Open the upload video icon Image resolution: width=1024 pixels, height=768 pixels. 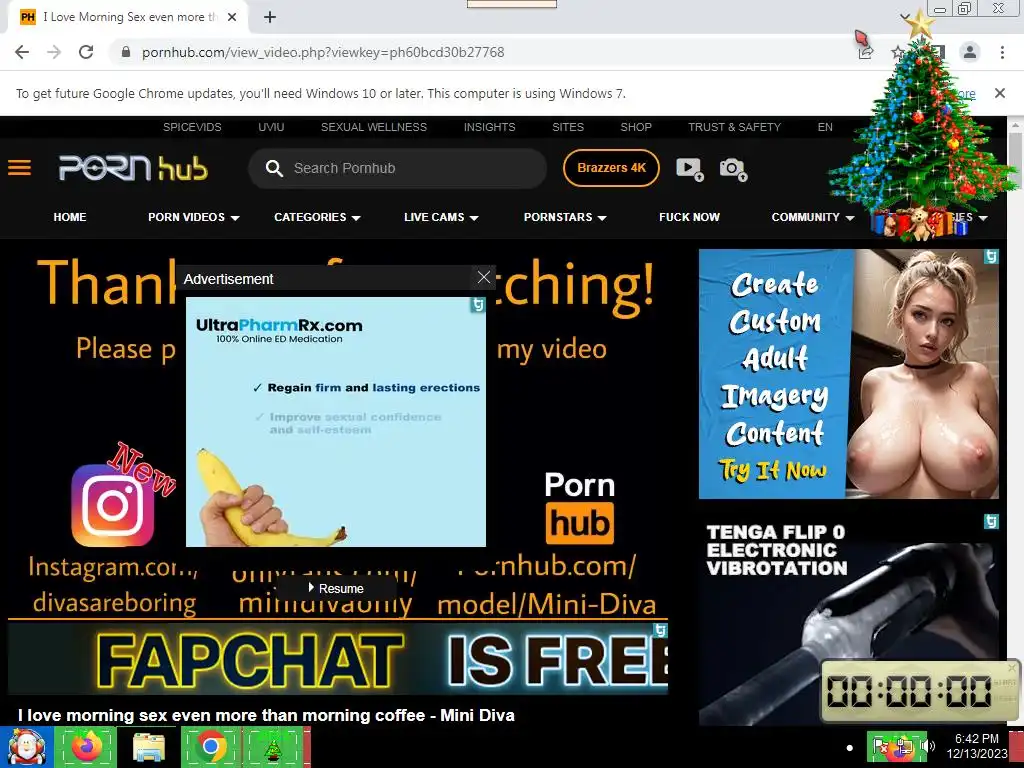[x=690, y=168]
